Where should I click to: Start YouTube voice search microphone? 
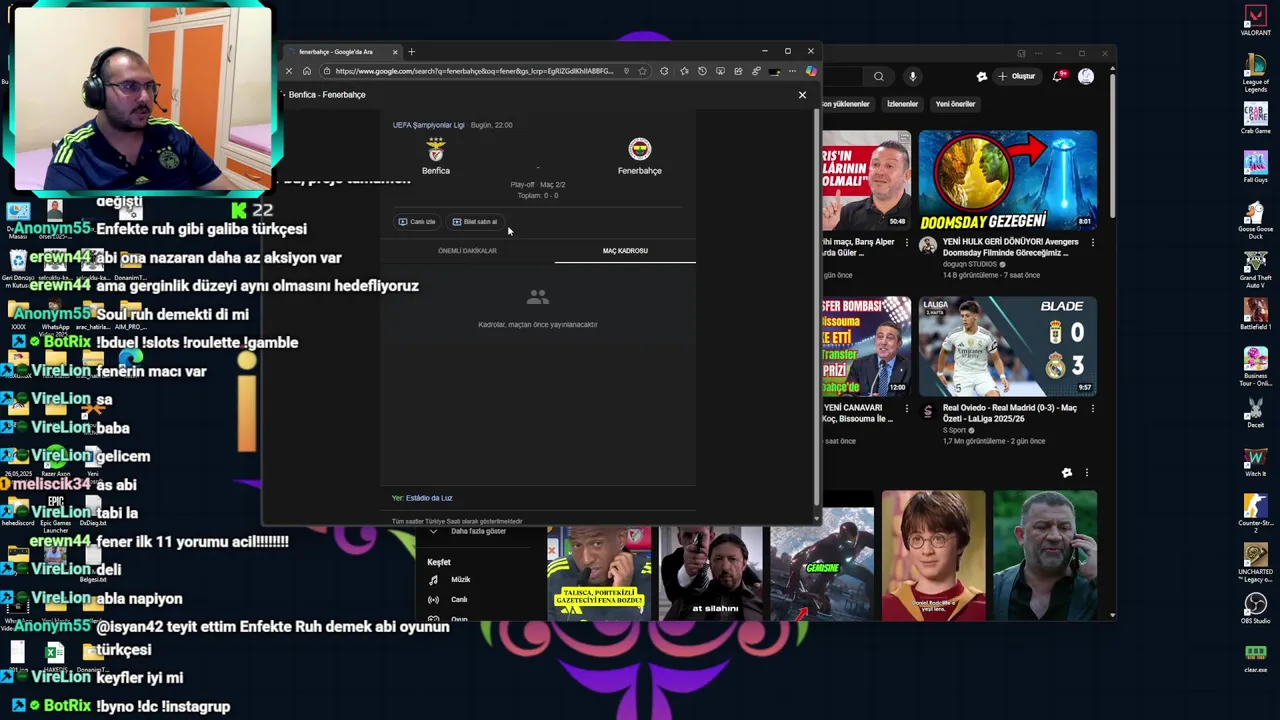[912, 76]
